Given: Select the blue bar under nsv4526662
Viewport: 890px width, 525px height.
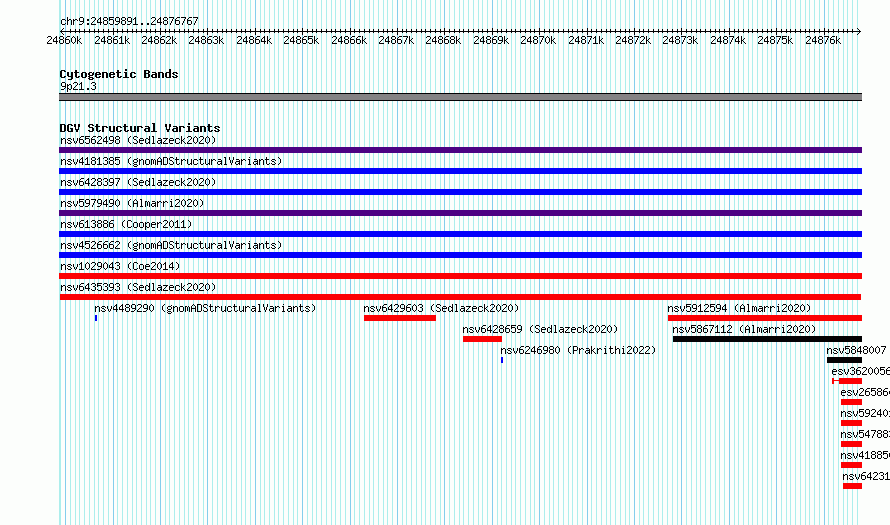Looking at the screenshot, I should point(460,255).
